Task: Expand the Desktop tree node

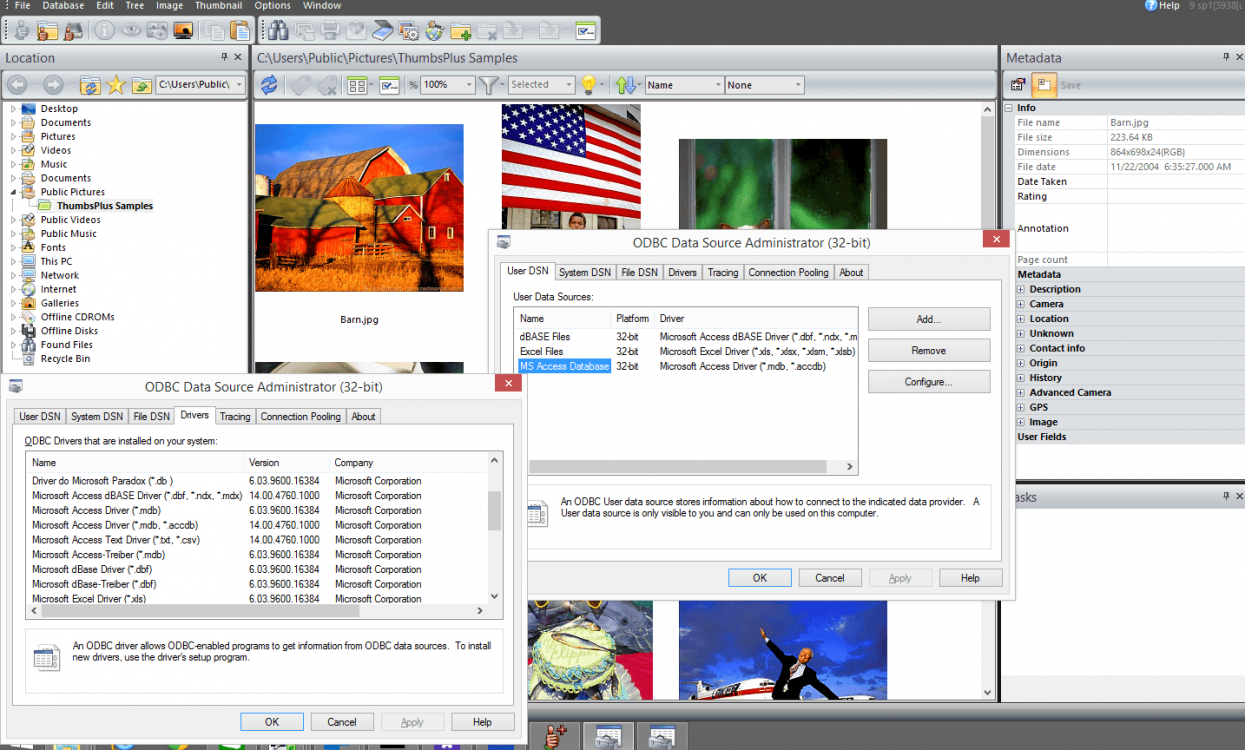Action: click(x=14, y=108)
